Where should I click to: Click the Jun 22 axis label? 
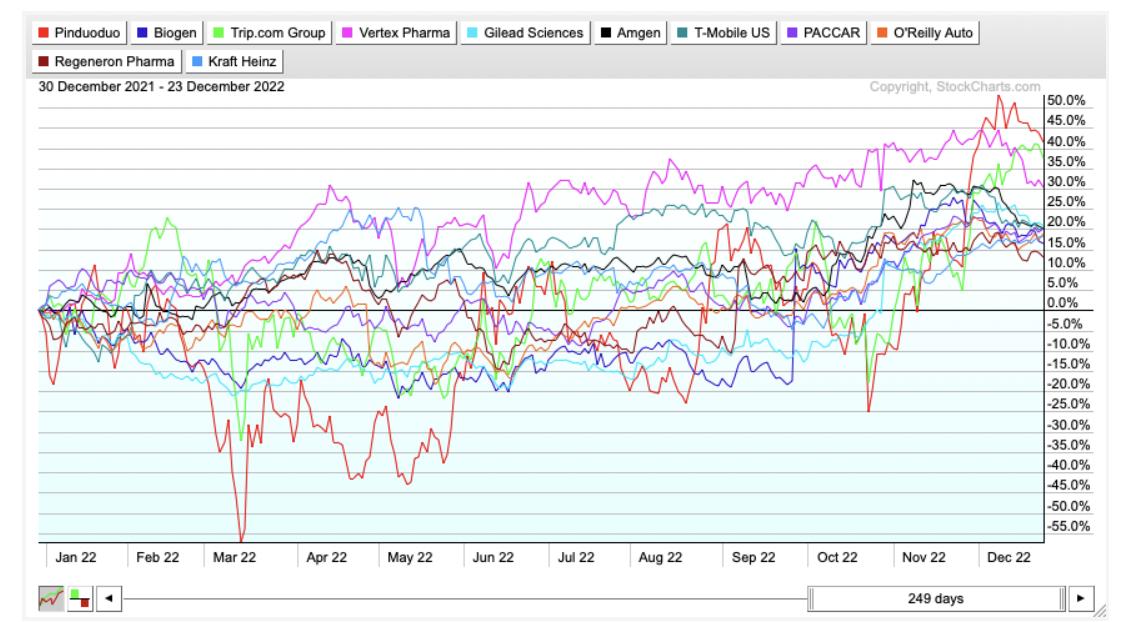(x=493, y=558)
